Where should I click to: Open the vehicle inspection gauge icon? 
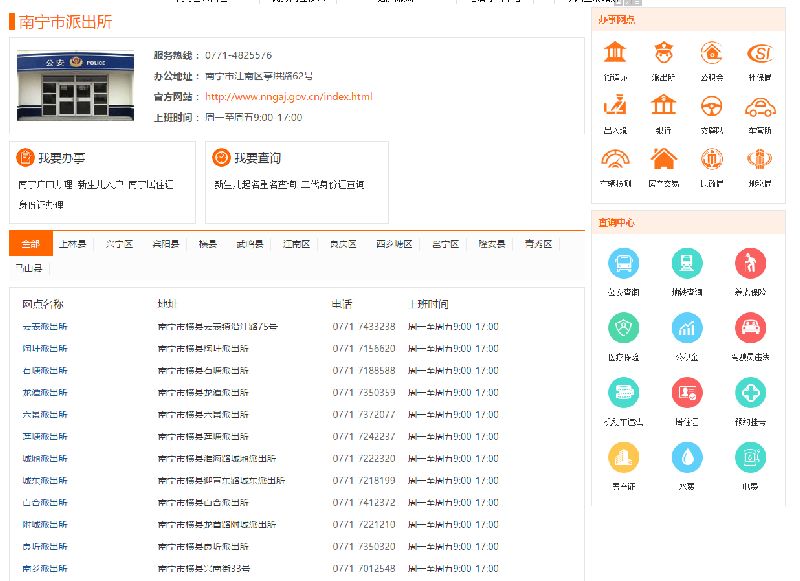[615, 159]
